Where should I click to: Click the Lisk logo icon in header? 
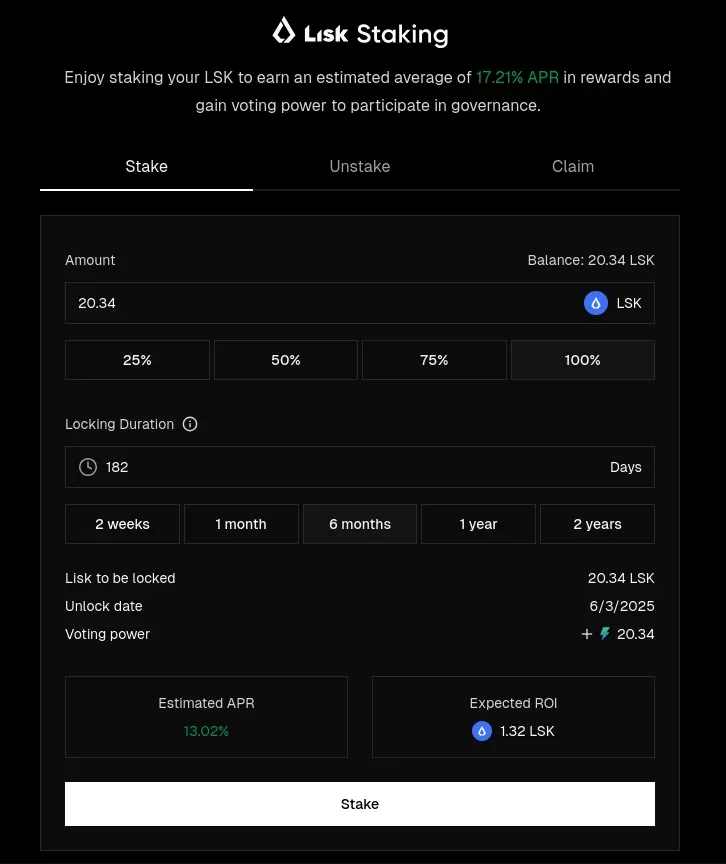click(284, 30)
